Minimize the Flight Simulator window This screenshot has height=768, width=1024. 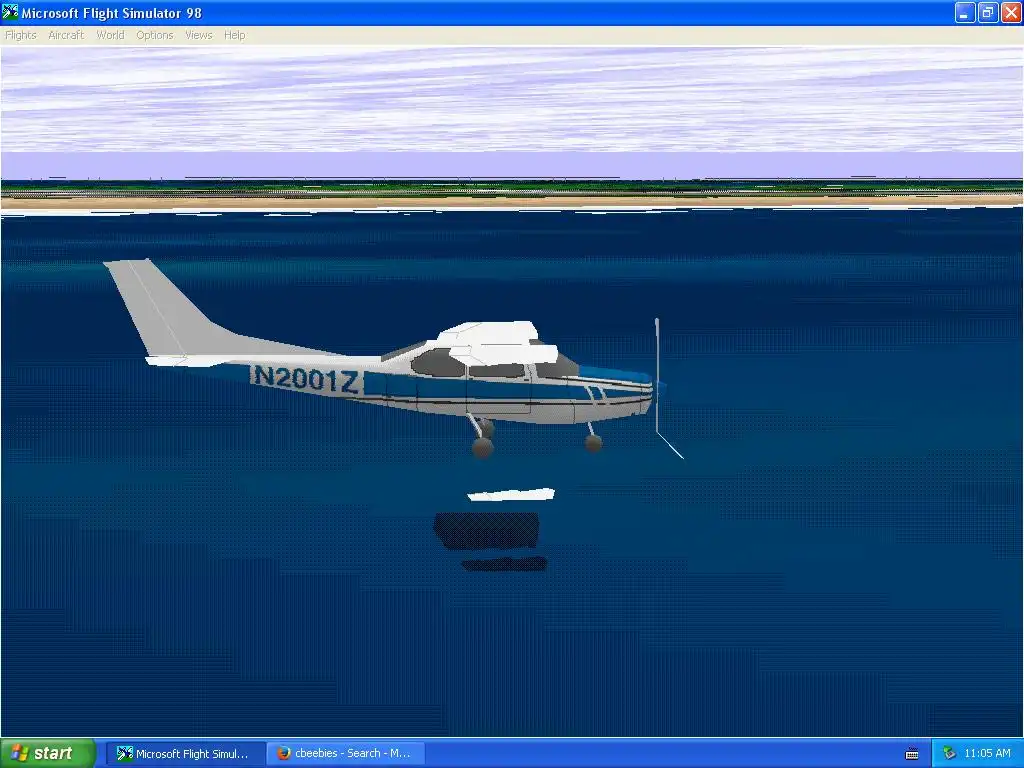[965, 12]
